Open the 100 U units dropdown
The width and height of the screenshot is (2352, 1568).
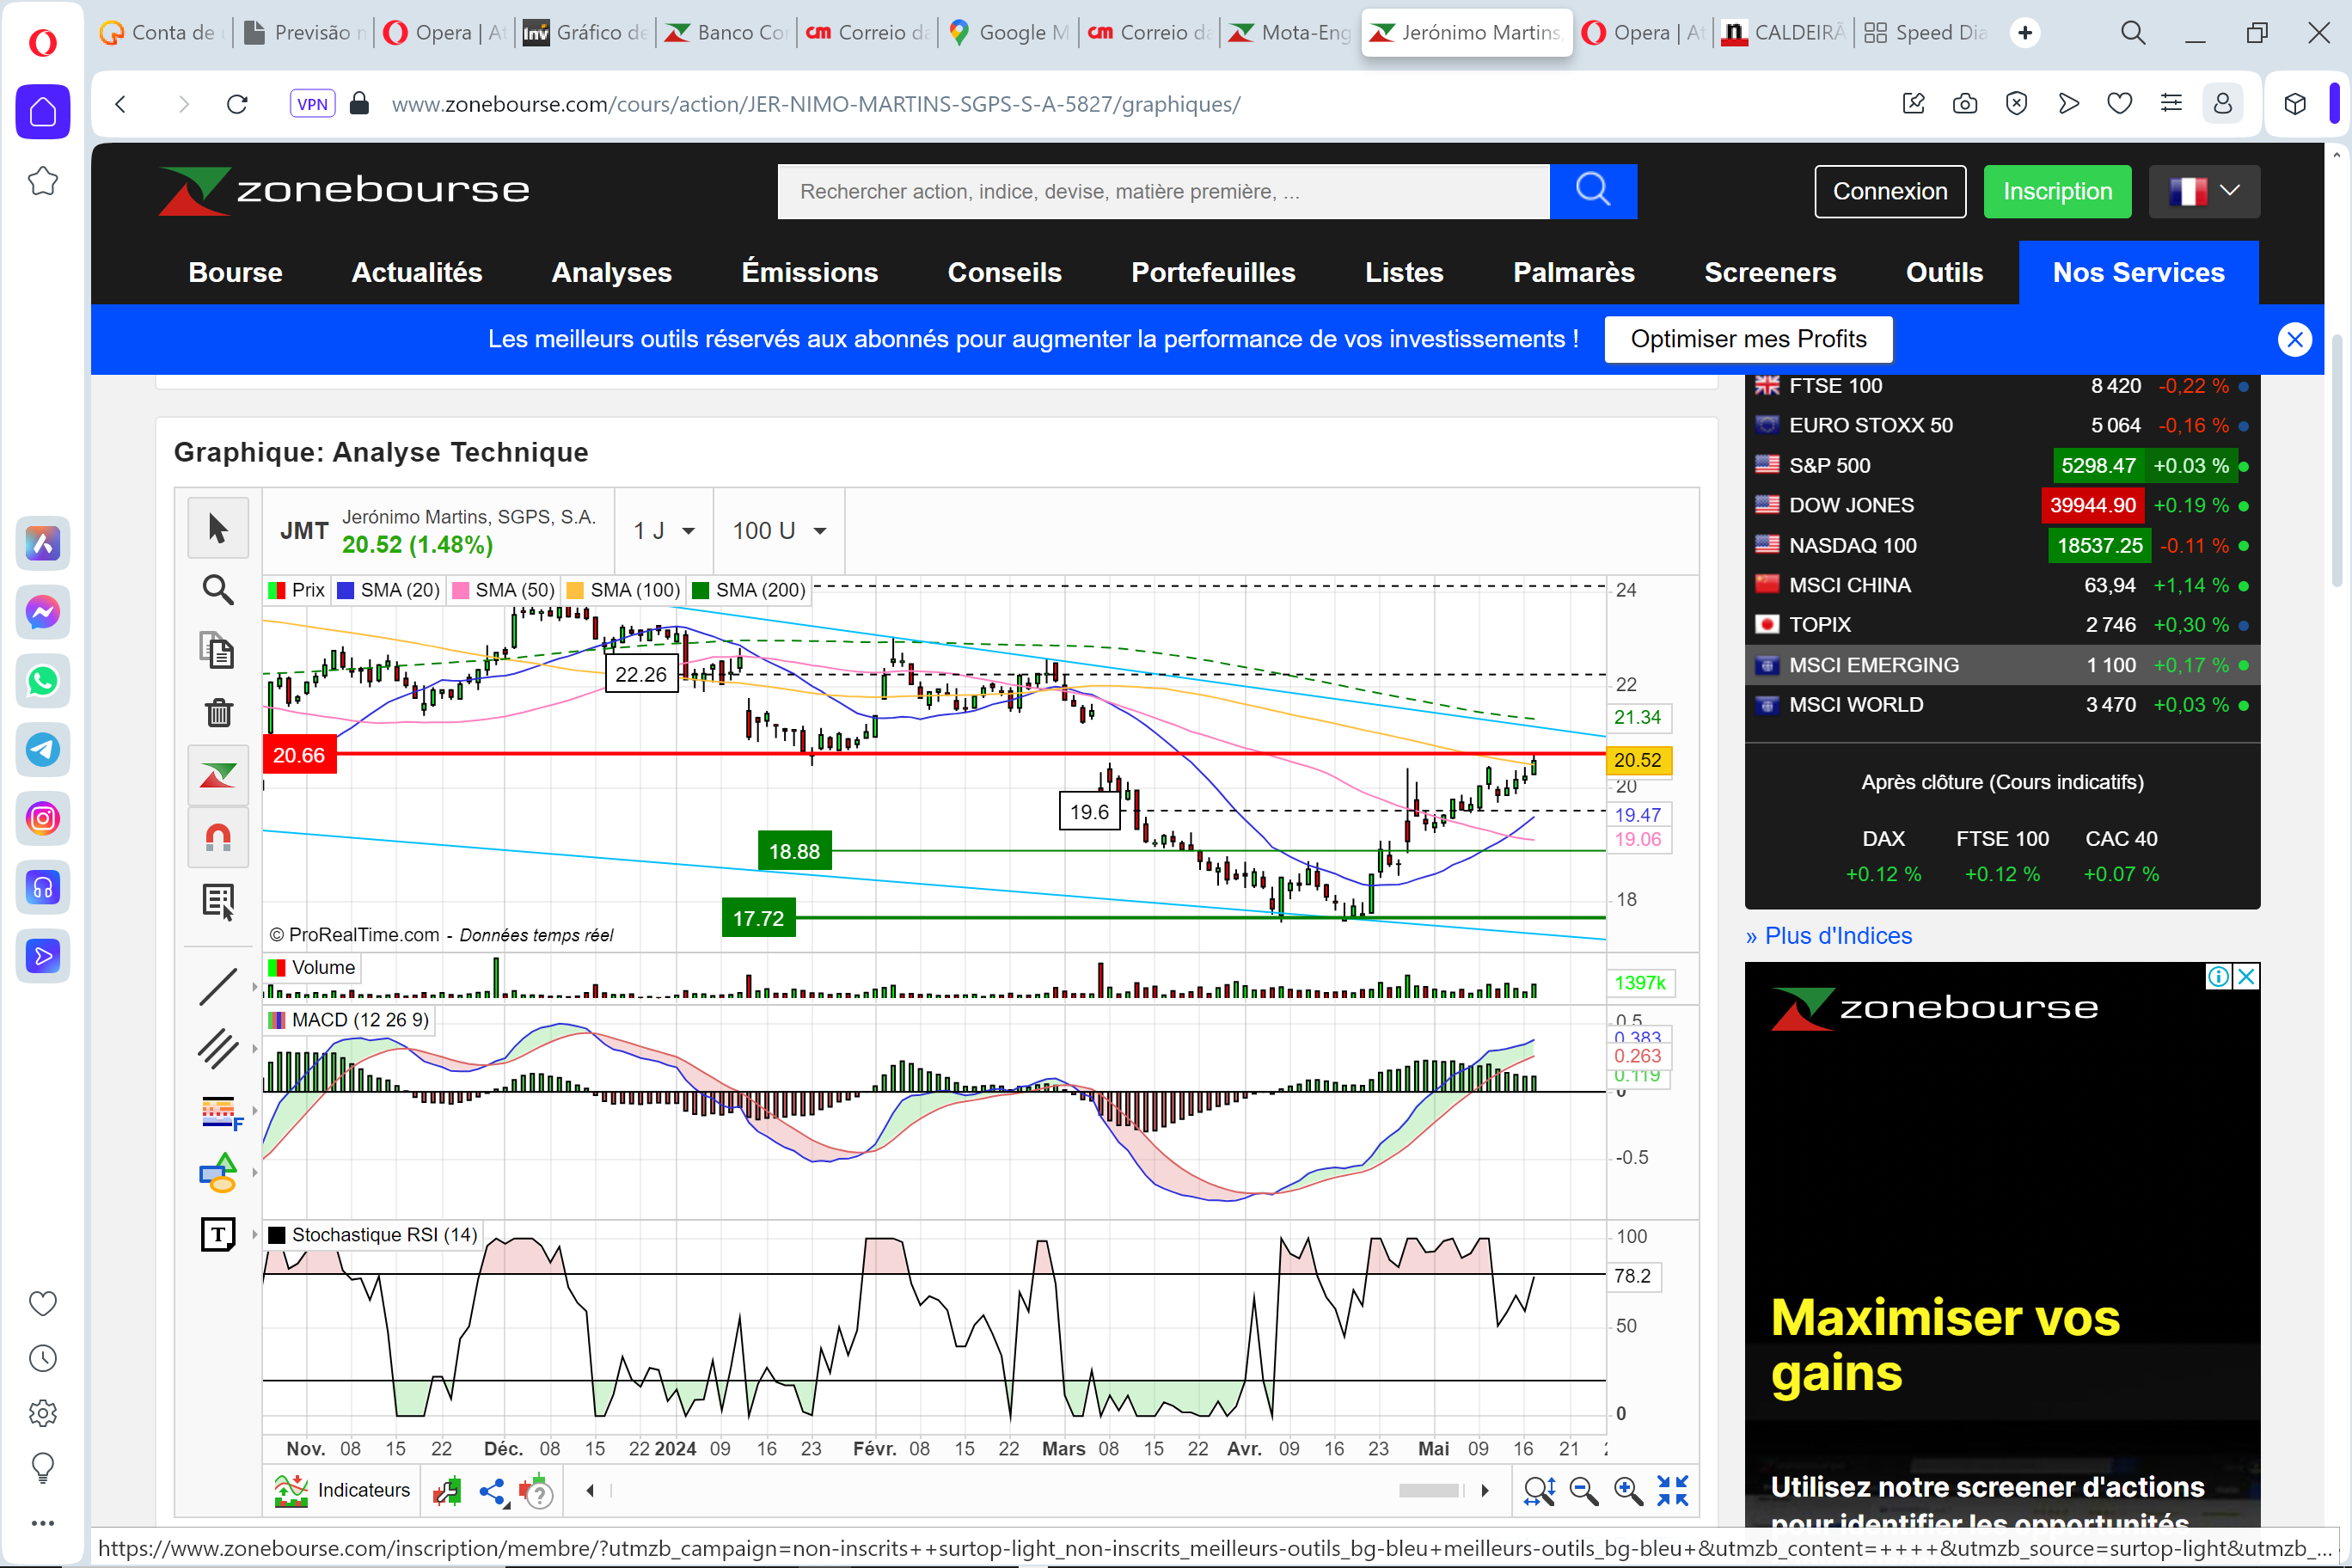click(x=778, y=531)
